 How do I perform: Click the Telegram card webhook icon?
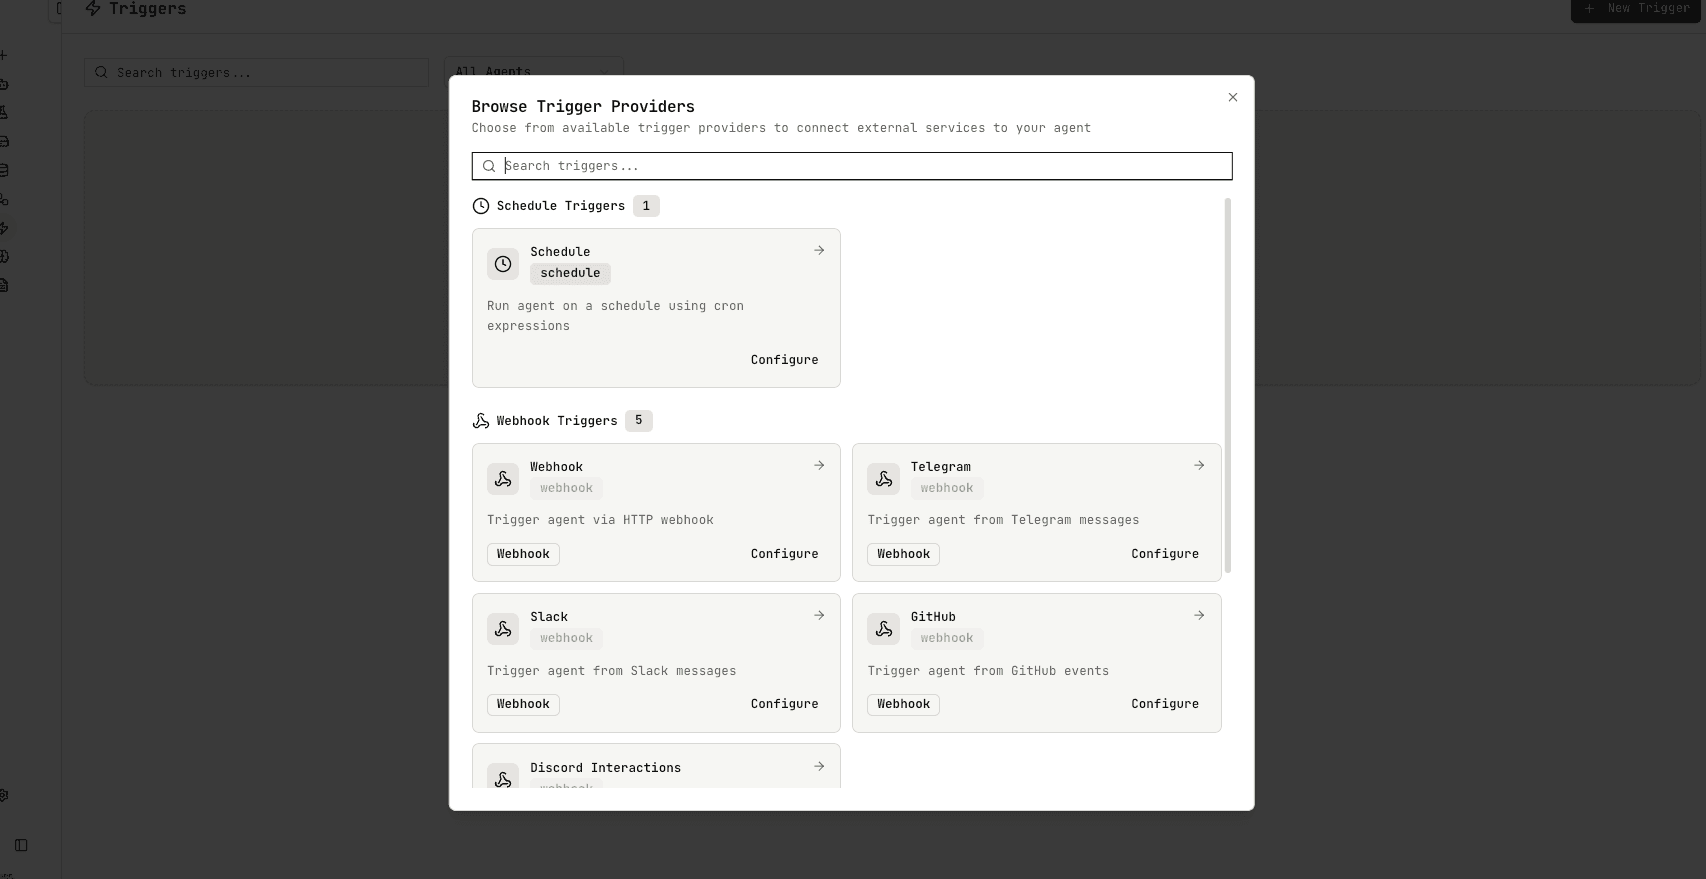883,479
